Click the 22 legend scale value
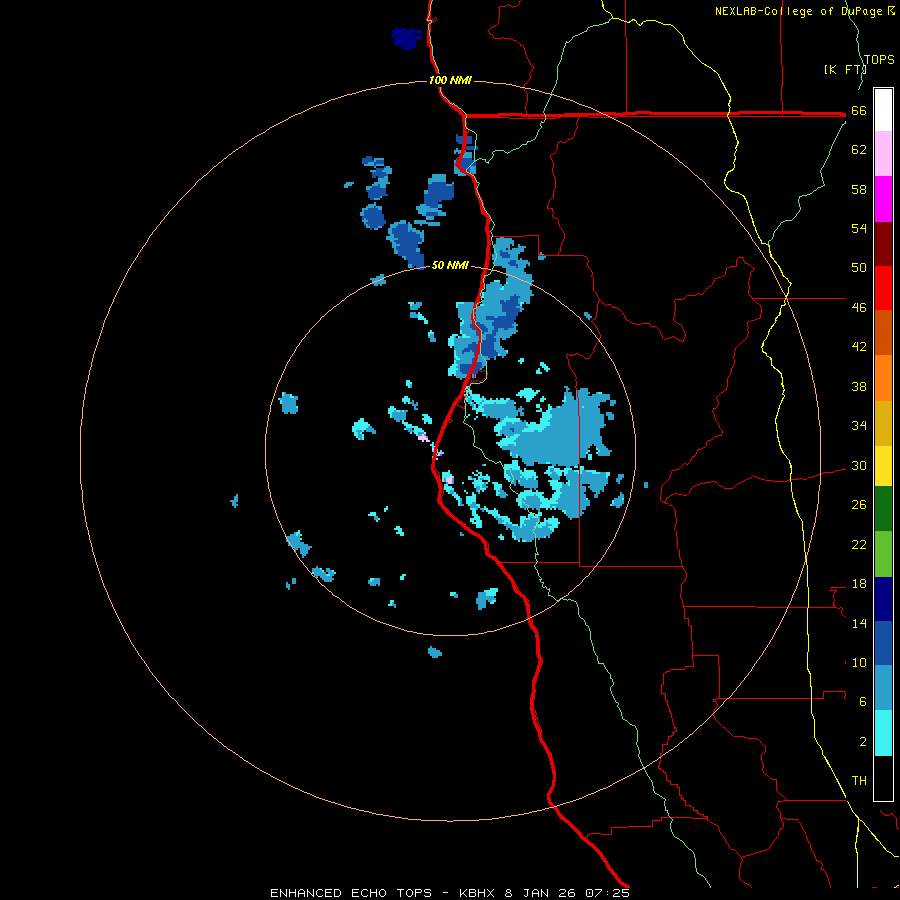The width and height of the screenshot is (900, 900). (859, 544)
